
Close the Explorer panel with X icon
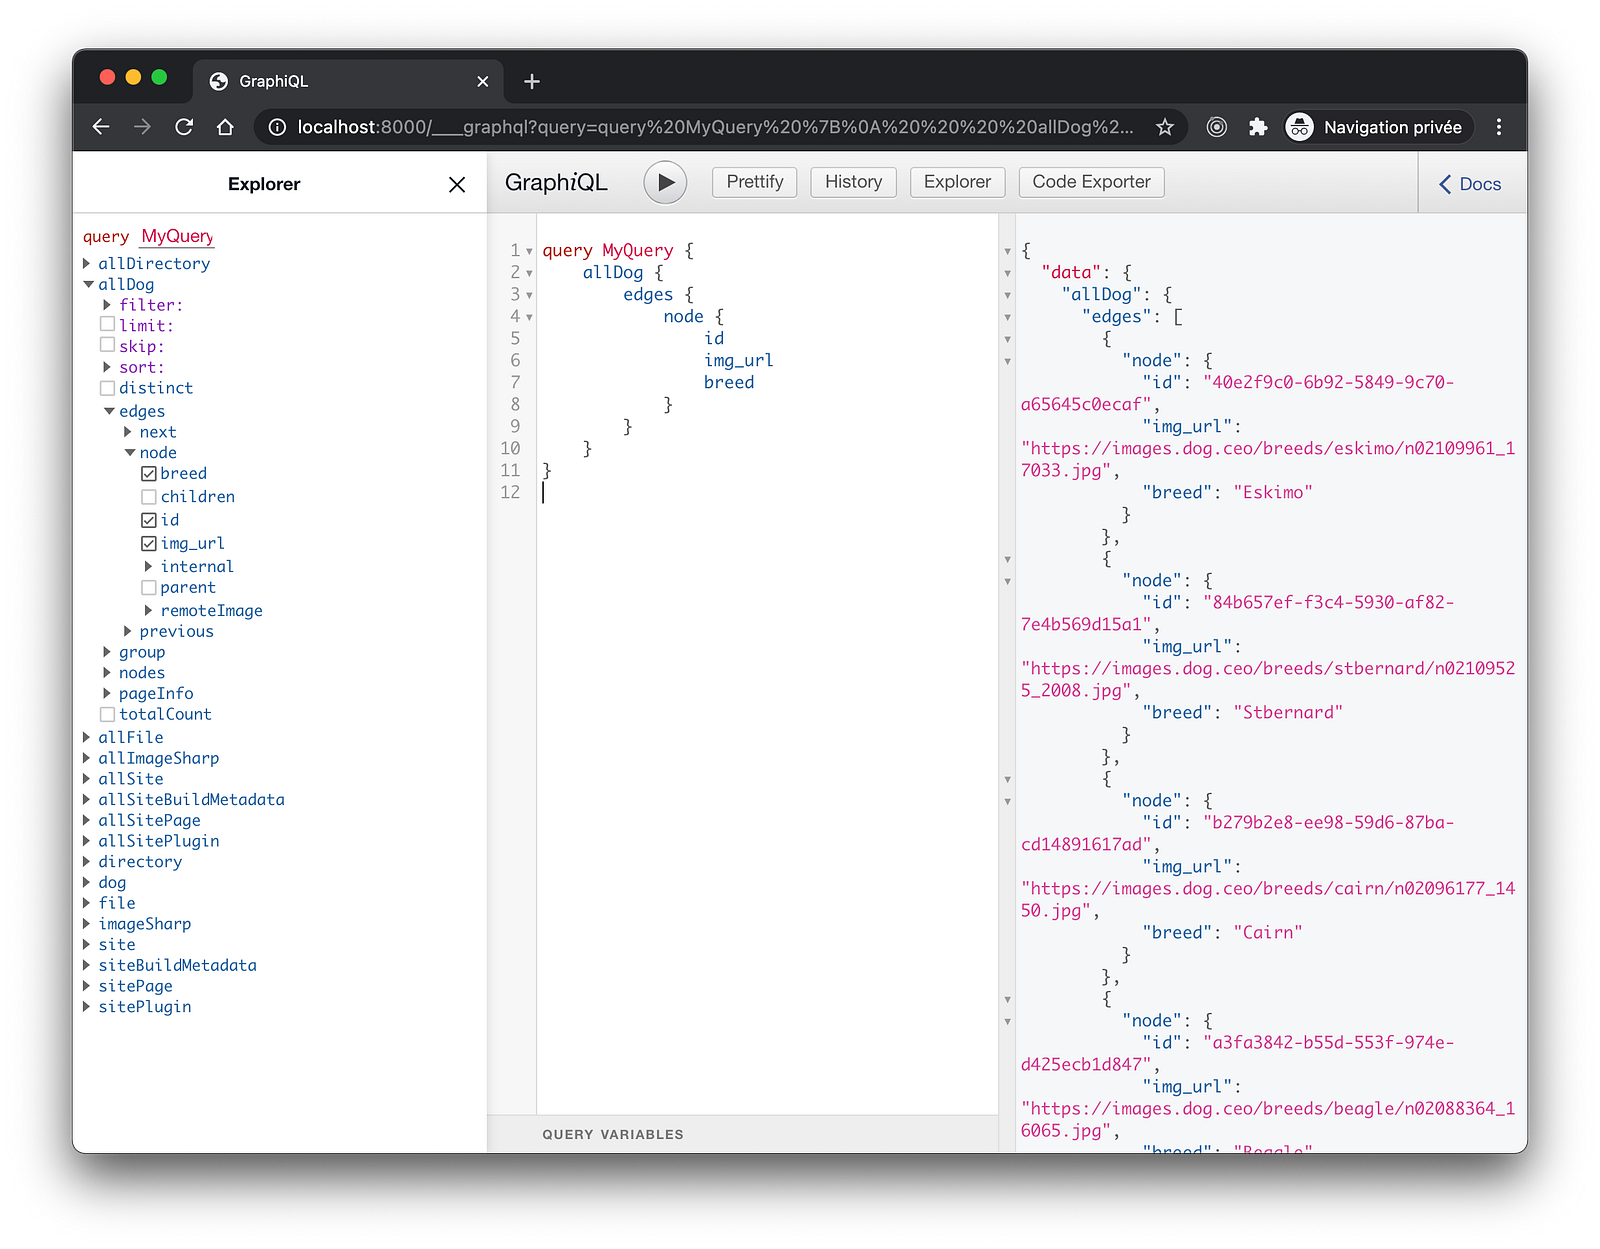(x=457, y=184)
